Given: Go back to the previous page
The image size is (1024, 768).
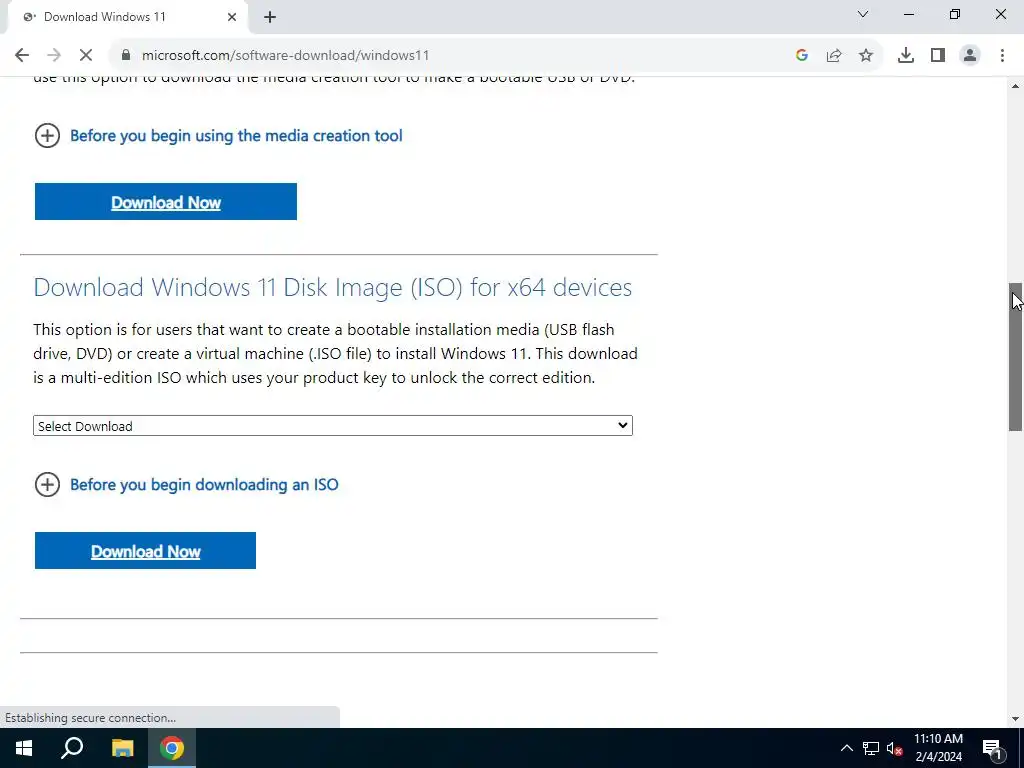Looking at the screenshot, I should click(22, 56).
